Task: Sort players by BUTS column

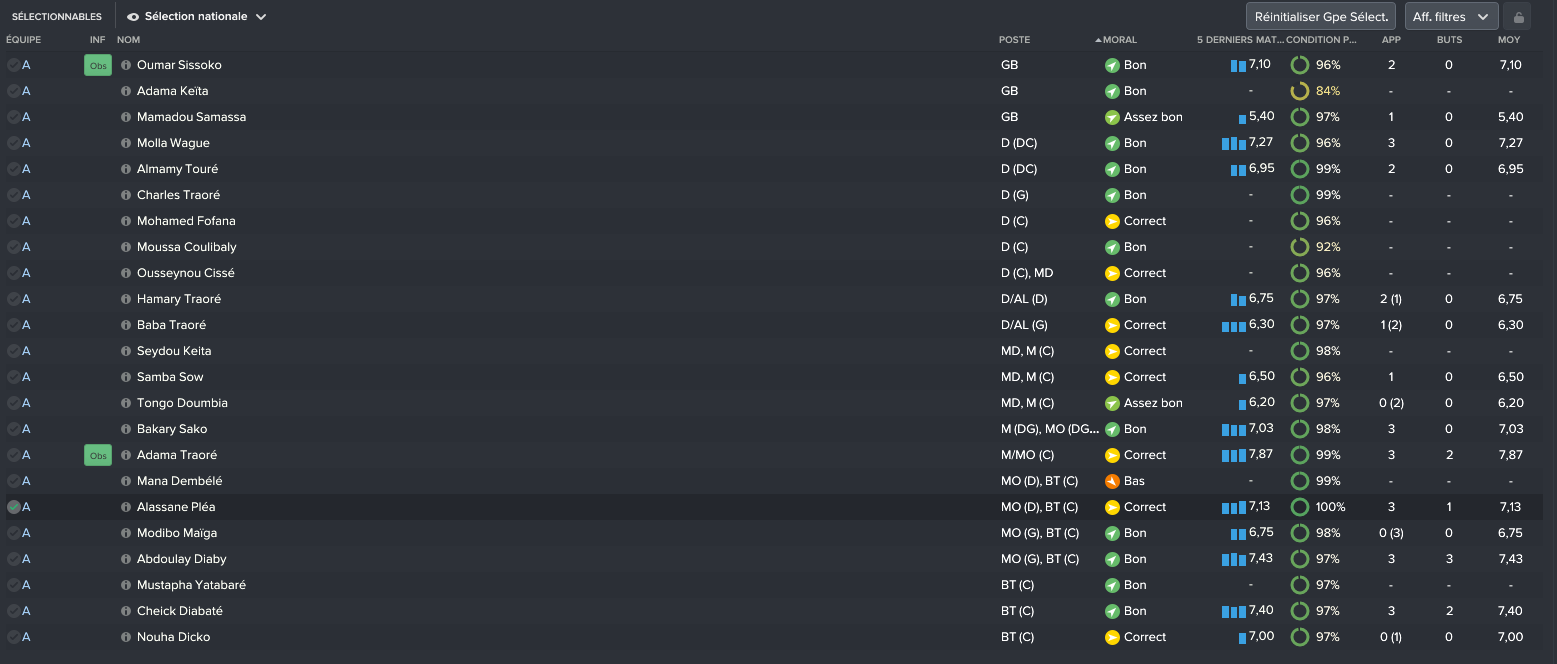Action: pyautogui.click(x=1449, y=40)
